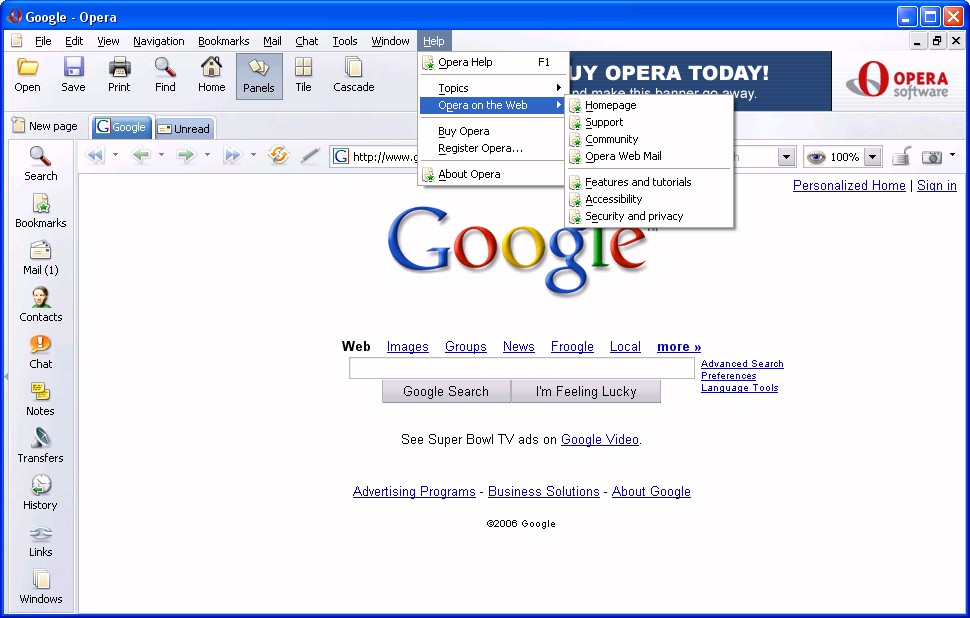The width and height of the screenshot is (970, 618).
Task: Toggle the camera images display icon
Action: (x=932, y=157)
